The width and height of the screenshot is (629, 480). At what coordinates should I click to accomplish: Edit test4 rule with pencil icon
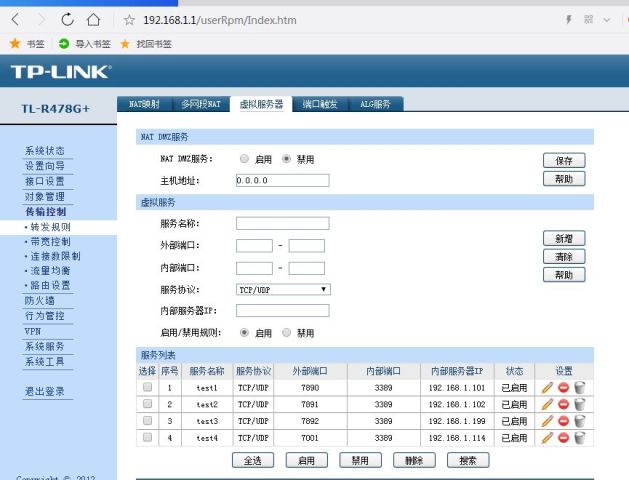coord(547,438)
